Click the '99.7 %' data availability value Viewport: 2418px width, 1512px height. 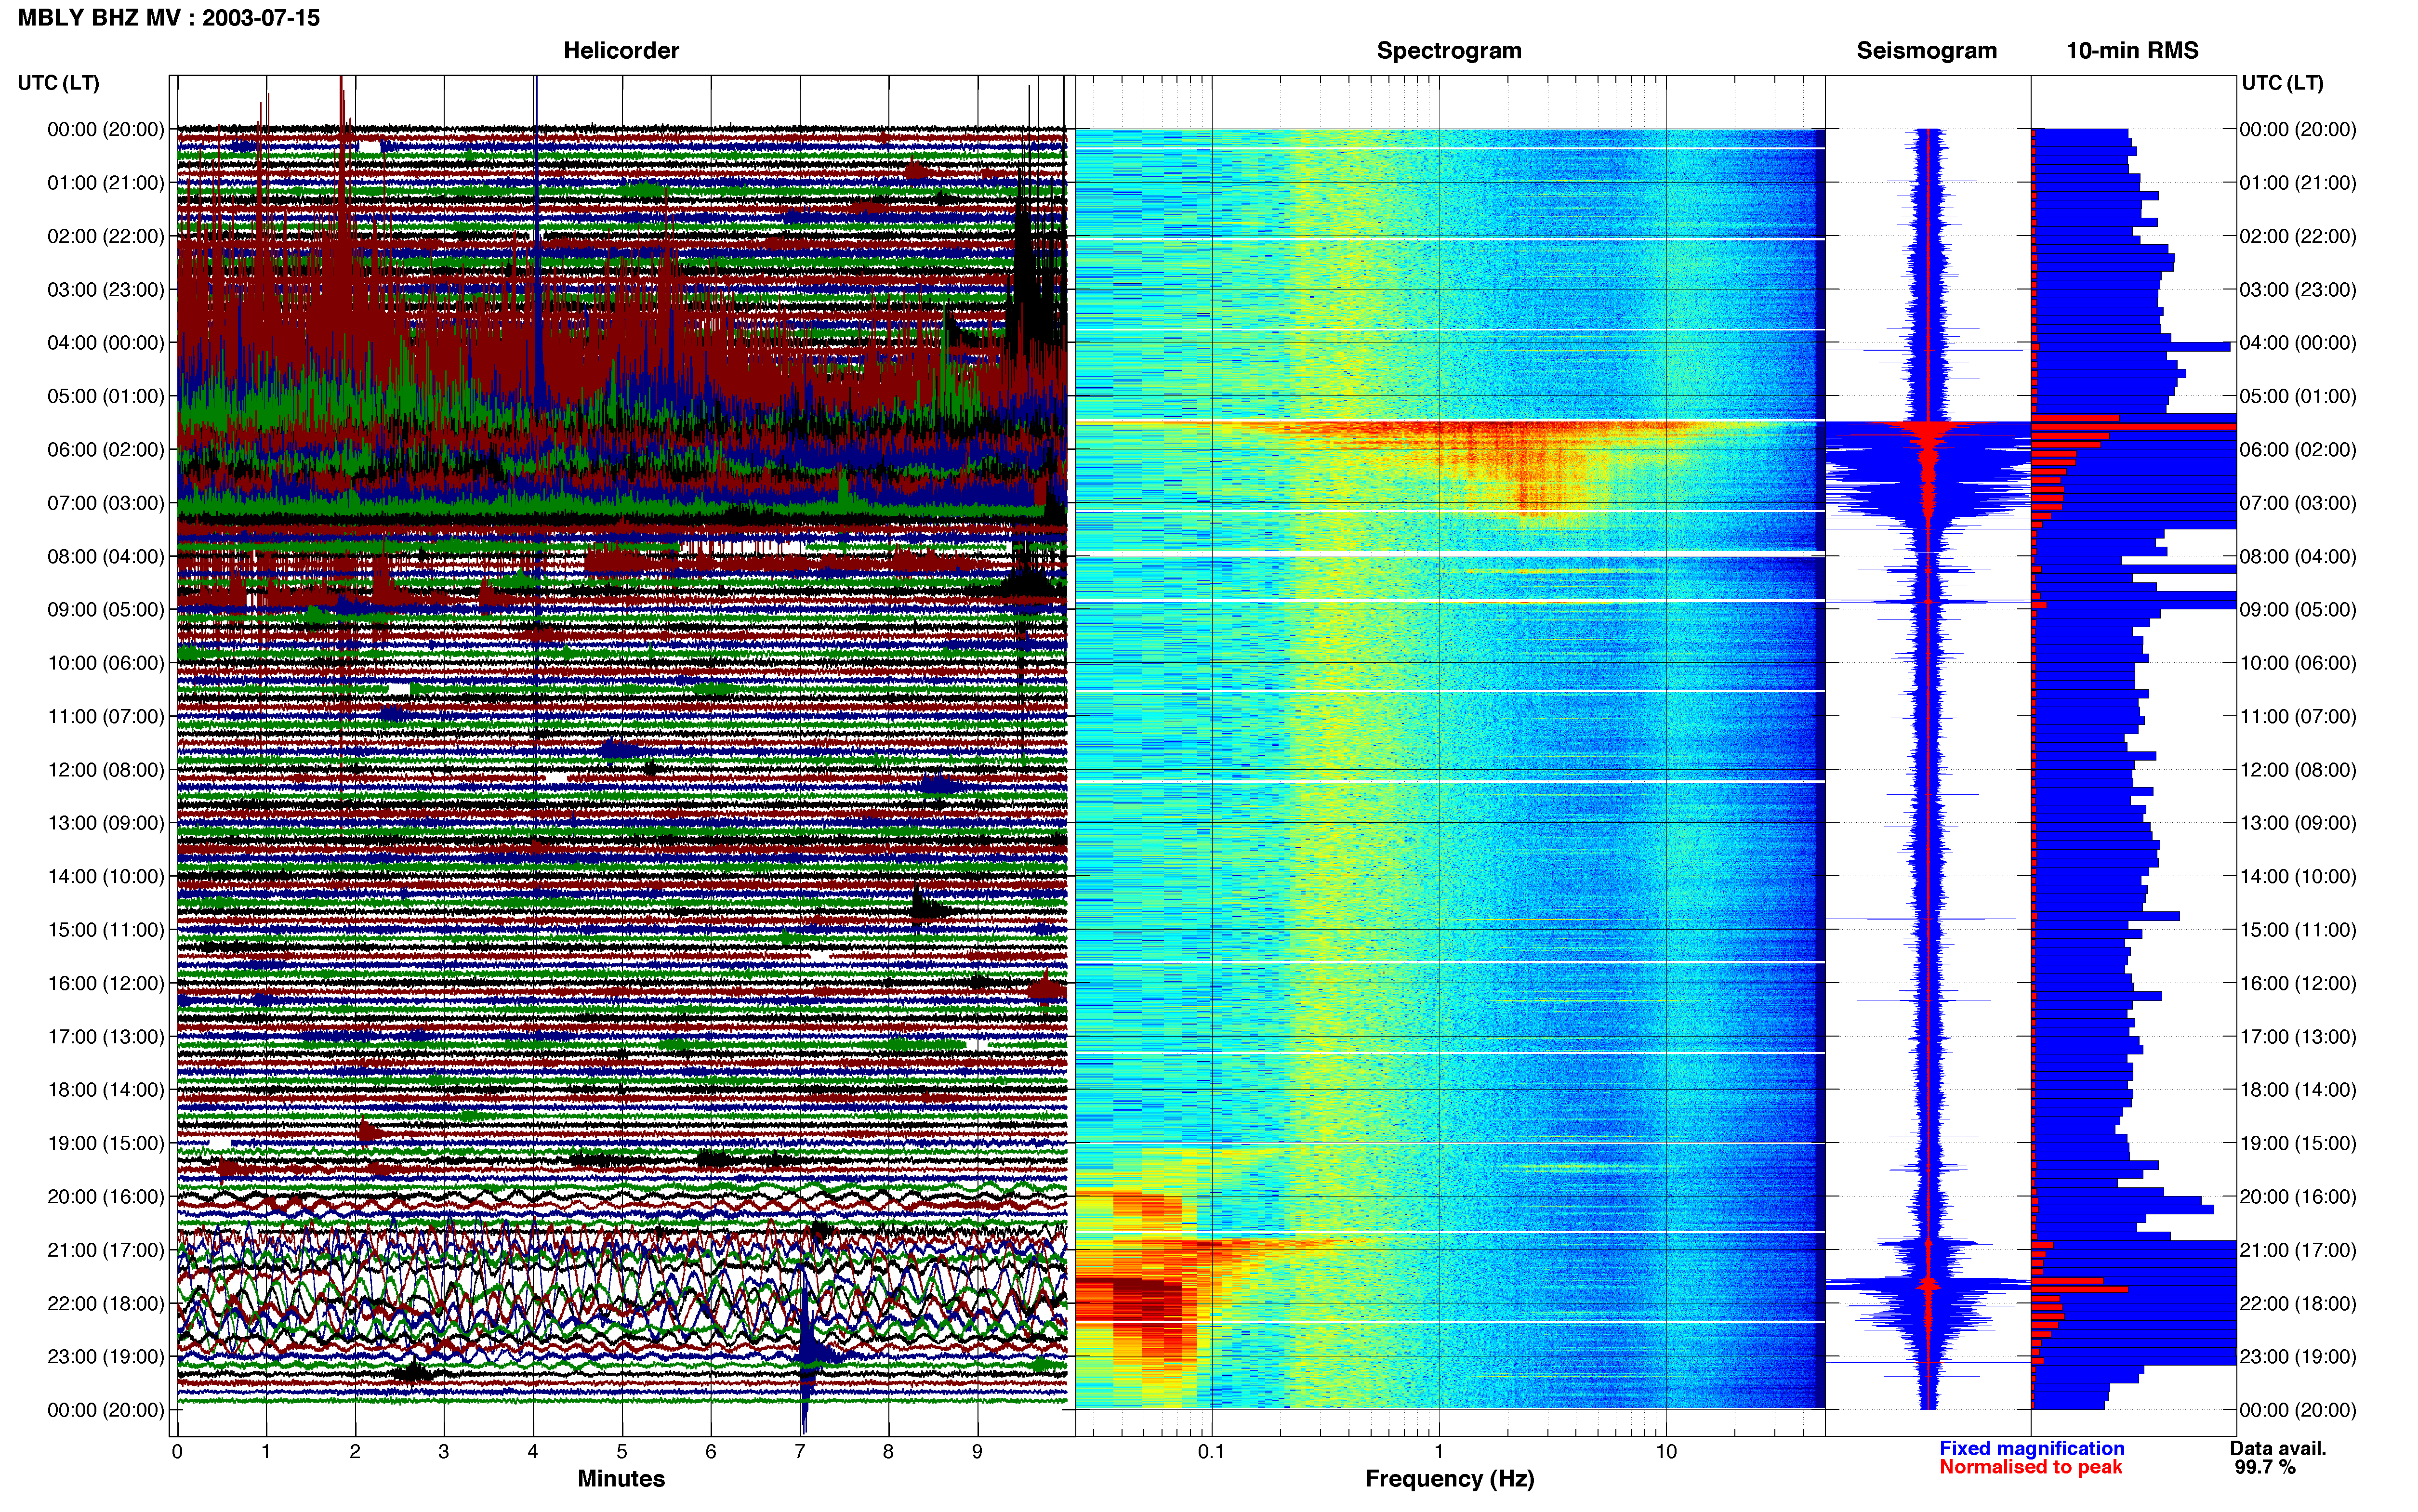click(2265, 1467)
